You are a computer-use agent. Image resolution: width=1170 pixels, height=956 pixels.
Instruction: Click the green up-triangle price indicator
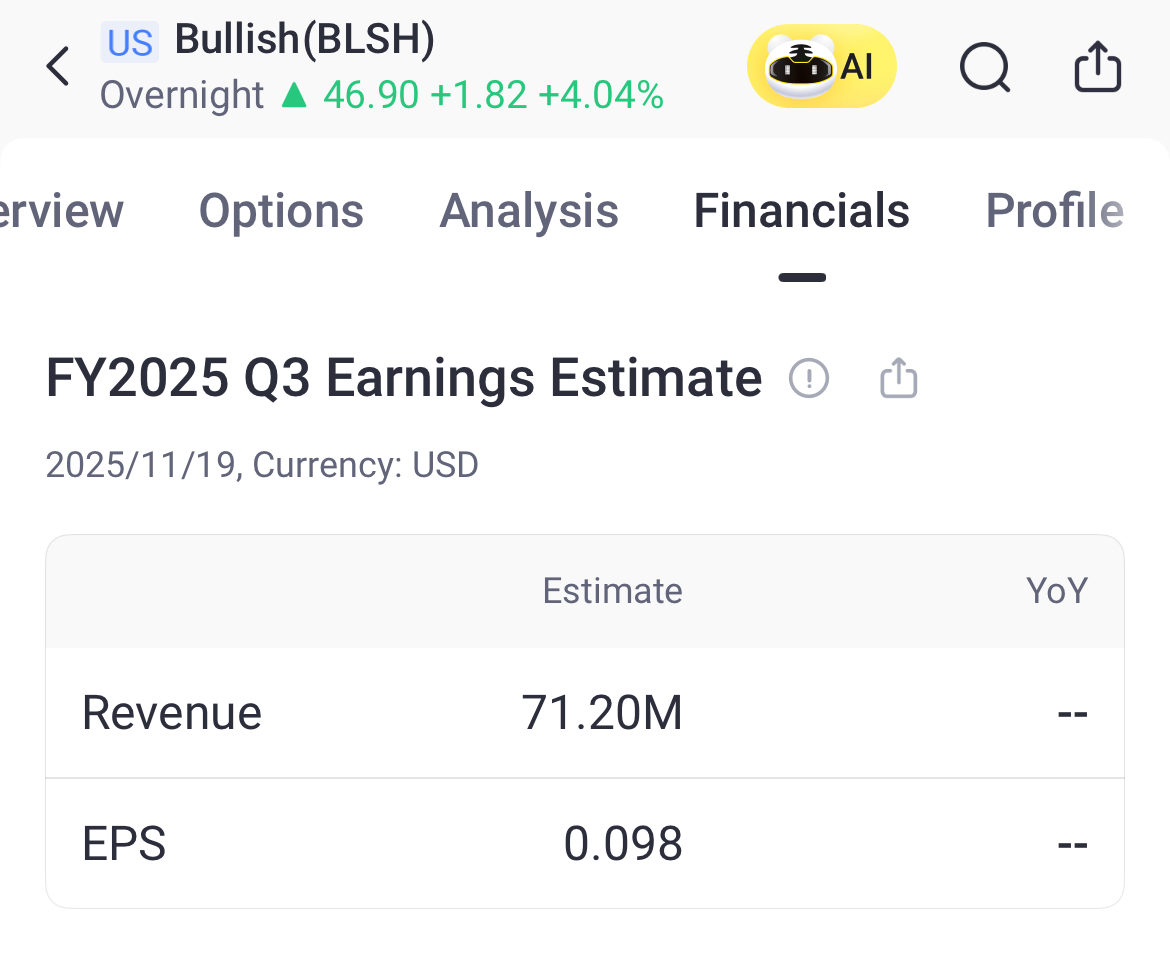coord(293,95)
